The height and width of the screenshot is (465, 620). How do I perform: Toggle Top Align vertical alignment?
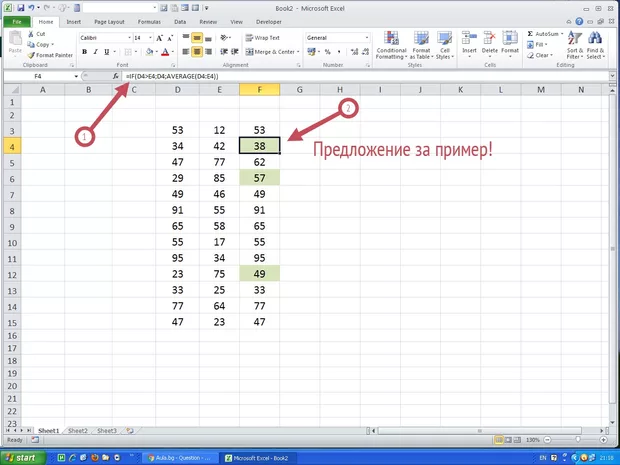[x=185, y=38]
